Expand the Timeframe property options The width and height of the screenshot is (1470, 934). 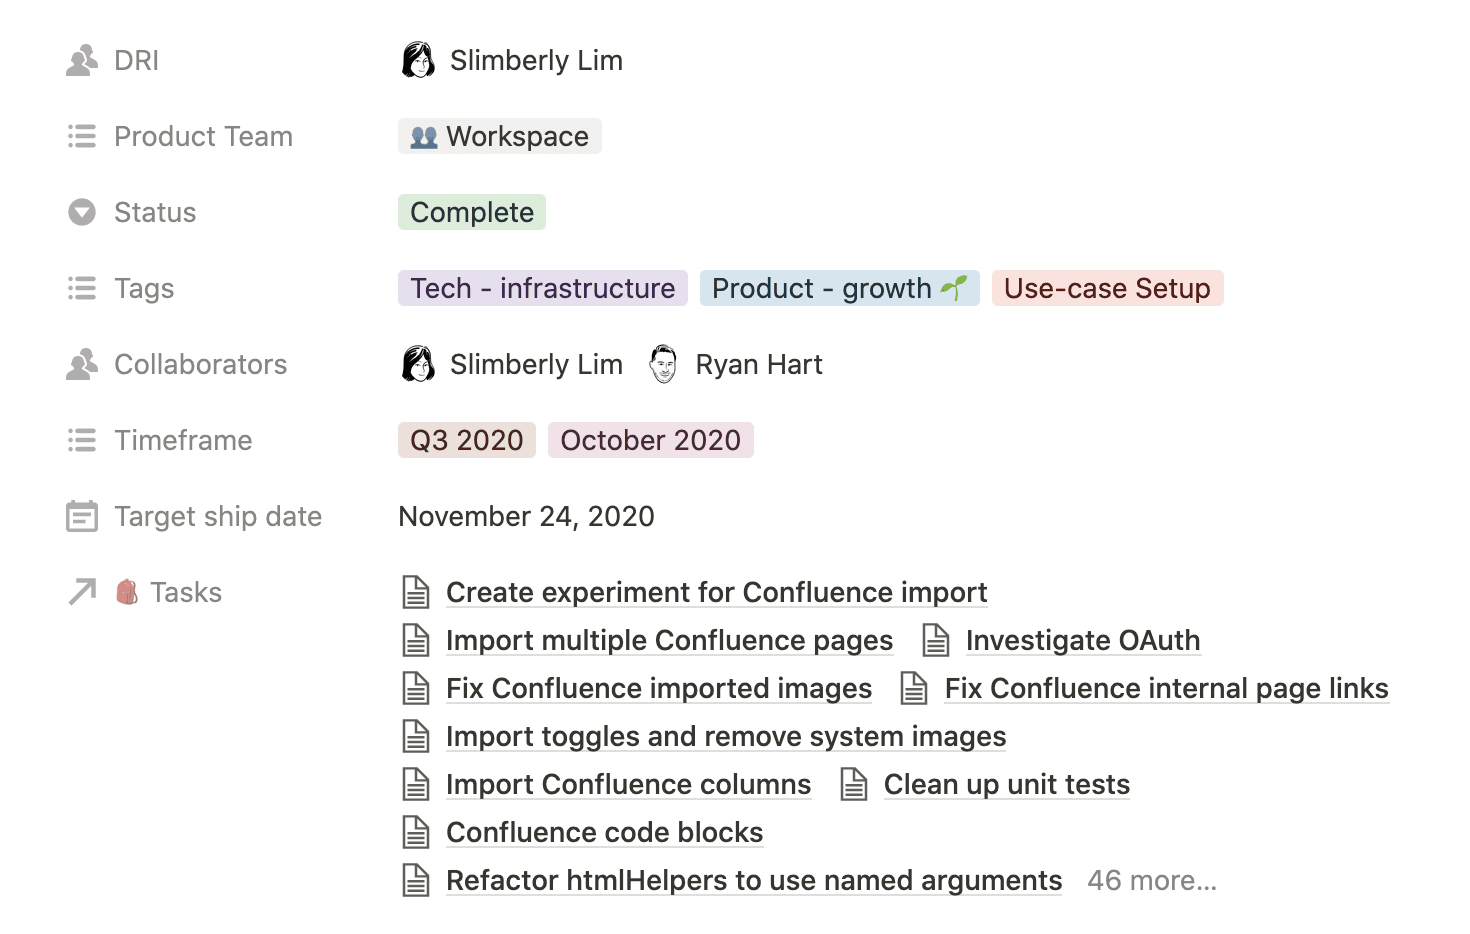(81, 440)
